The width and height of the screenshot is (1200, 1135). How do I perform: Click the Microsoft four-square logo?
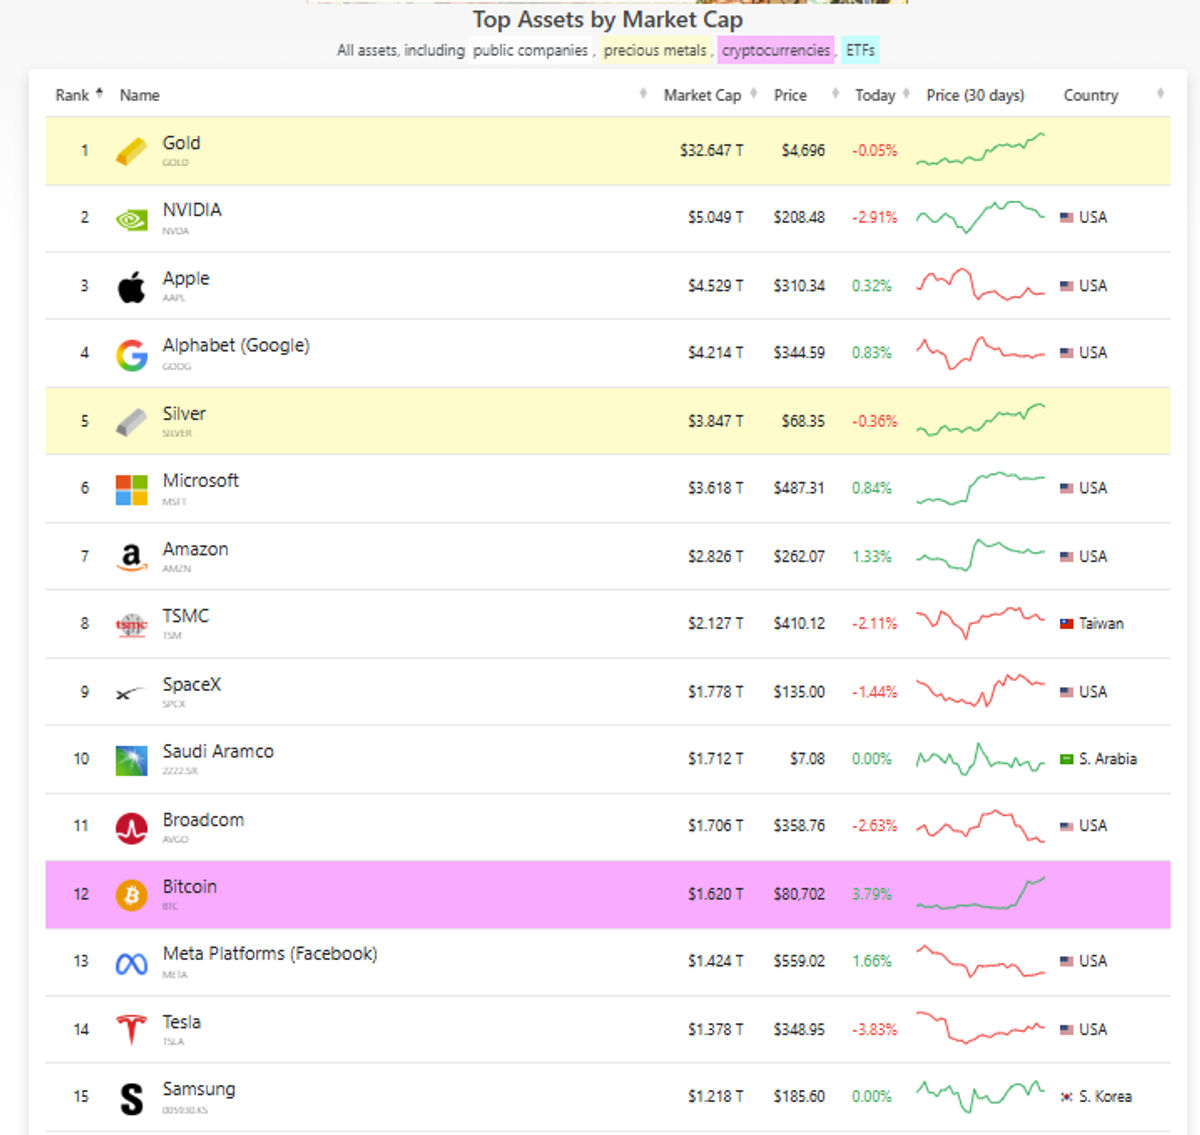(131, 490)
